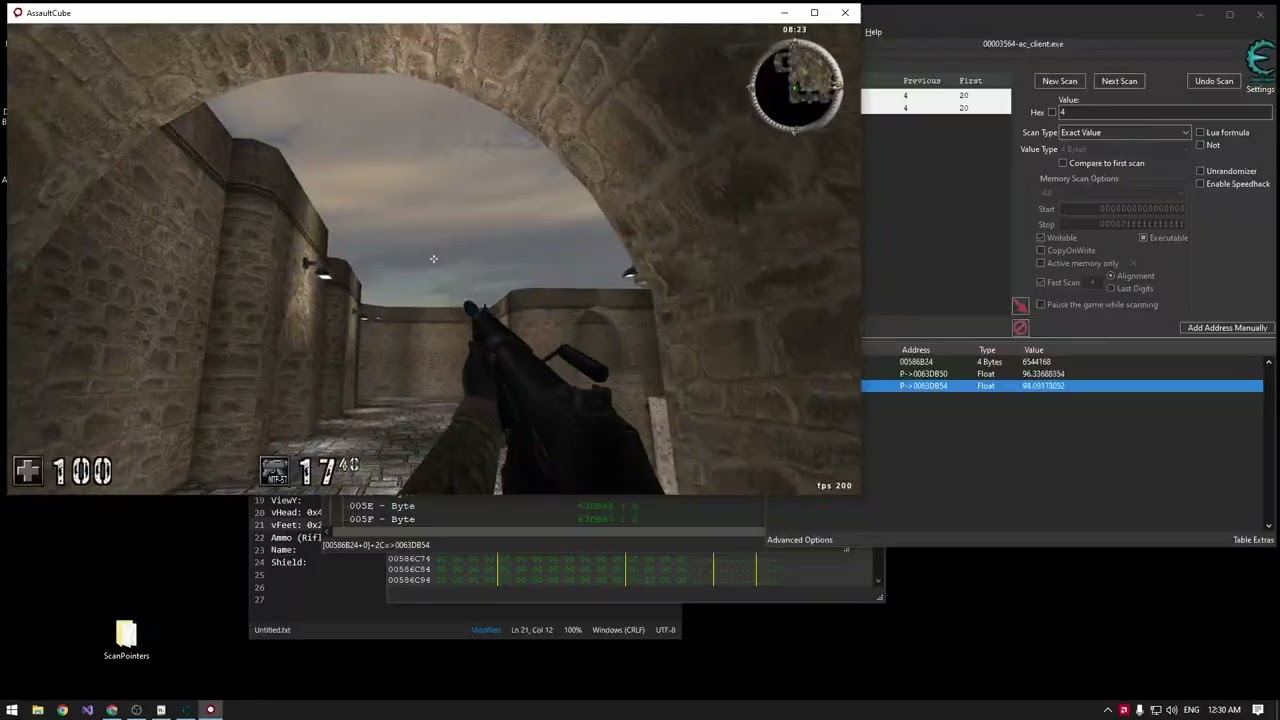Click the Start address field
This screenshot has width=1280, height=720.
pyautogui.click(x=1123, y=209)
